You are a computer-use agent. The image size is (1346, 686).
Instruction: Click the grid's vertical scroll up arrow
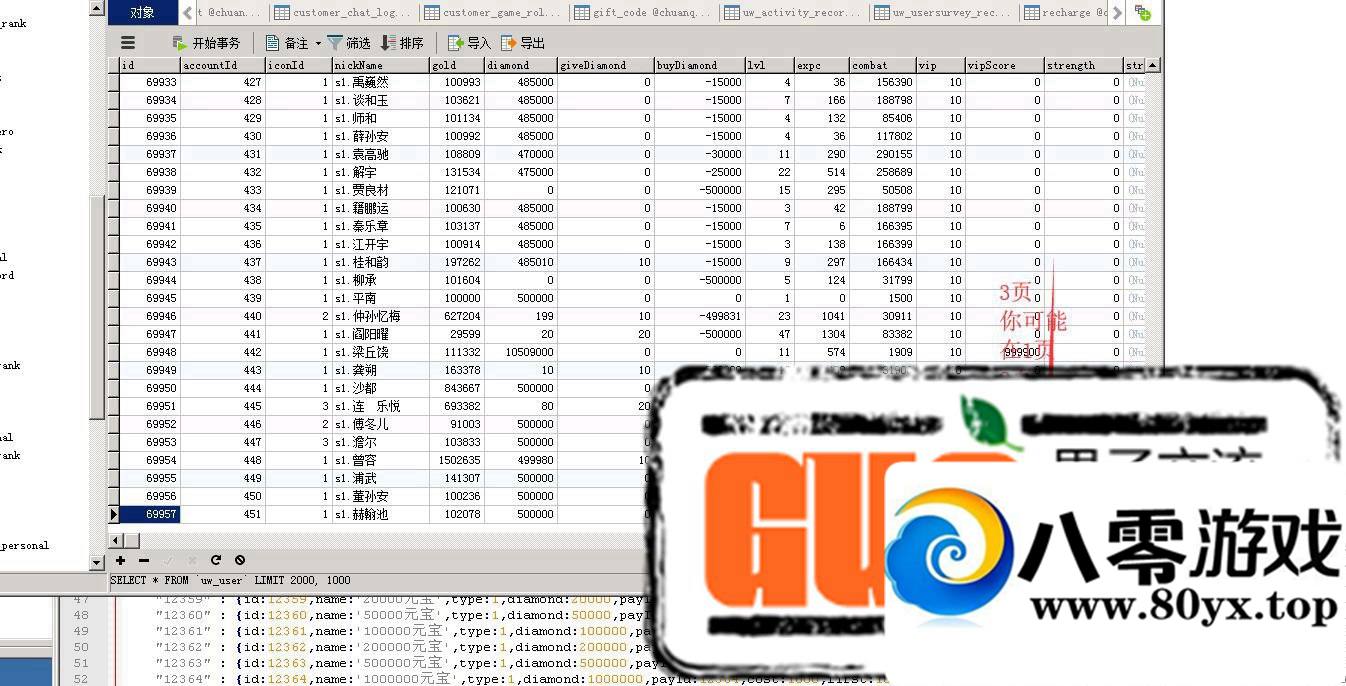1153,65
